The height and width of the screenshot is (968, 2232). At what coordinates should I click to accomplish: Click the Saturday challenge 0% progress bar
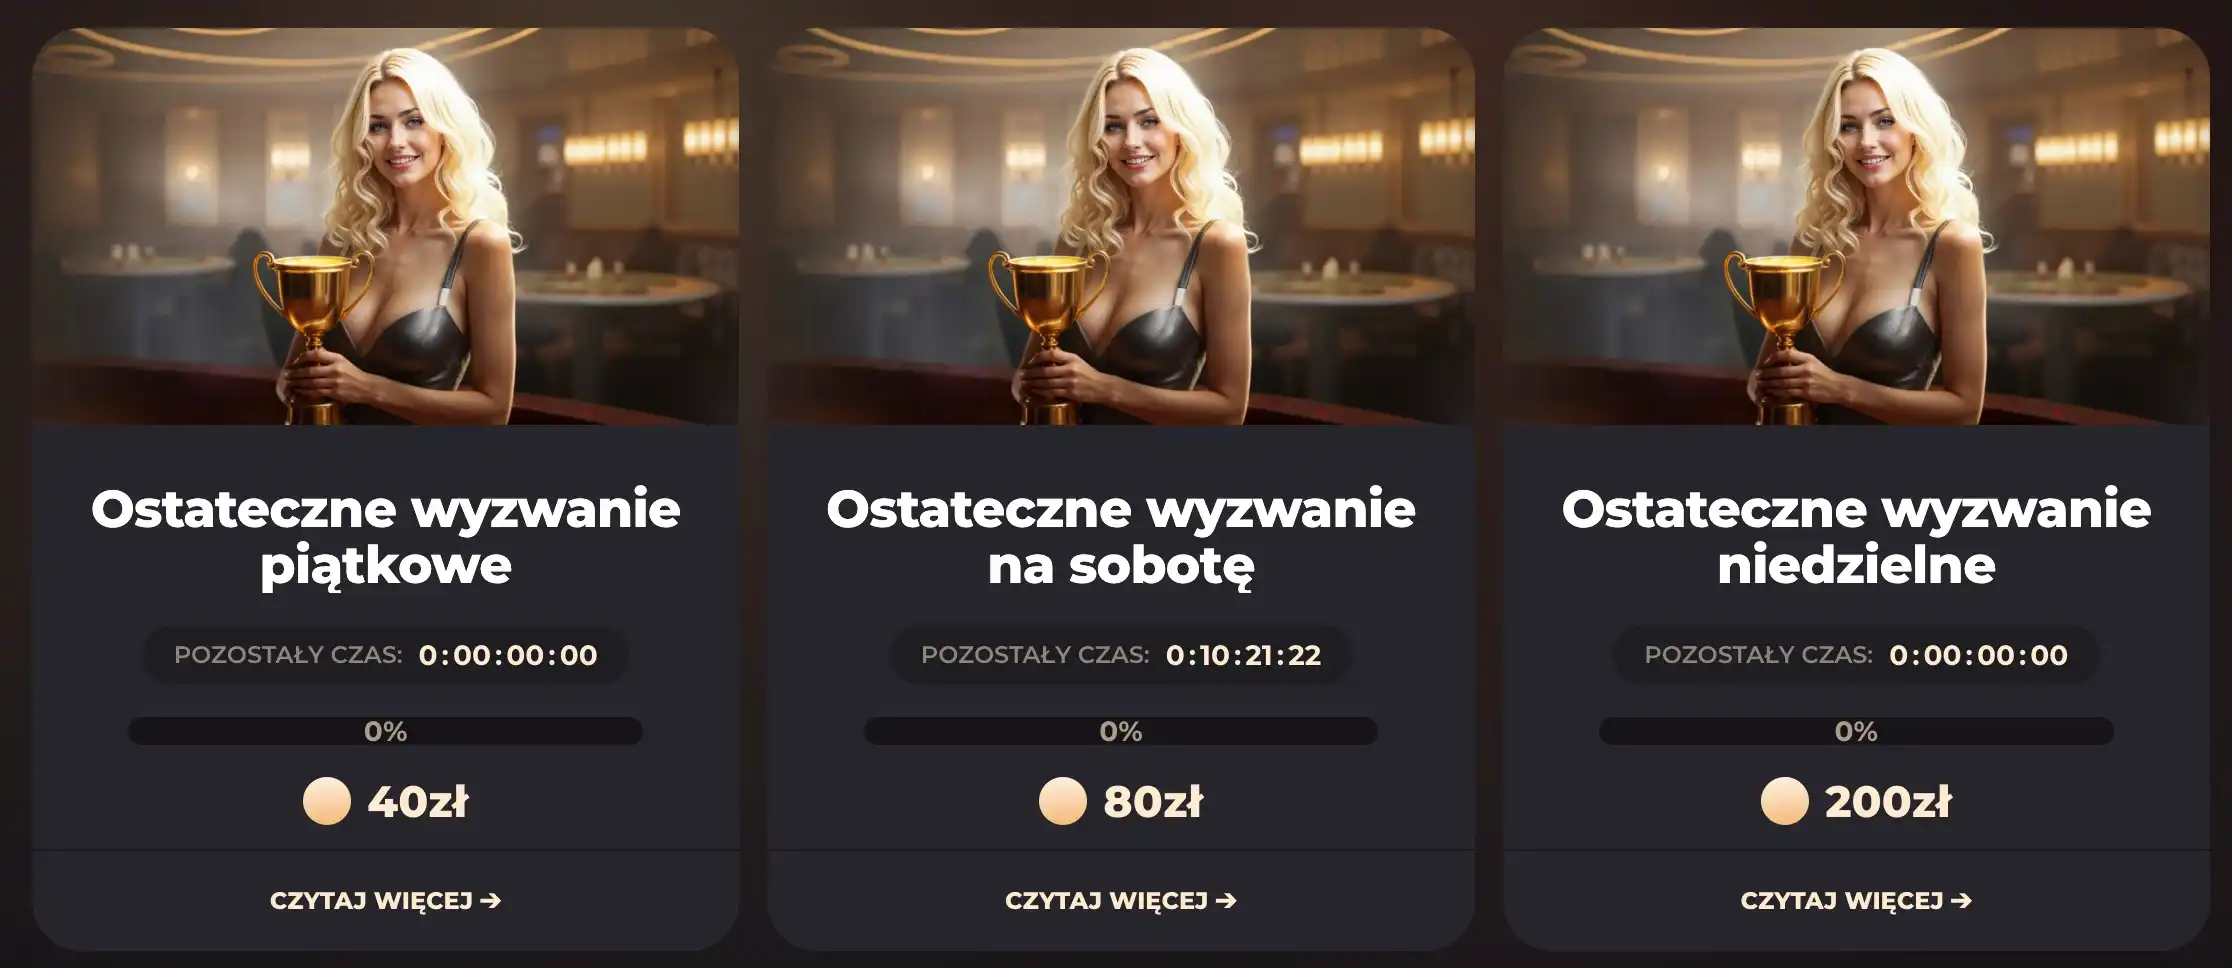pos(1121,731)
